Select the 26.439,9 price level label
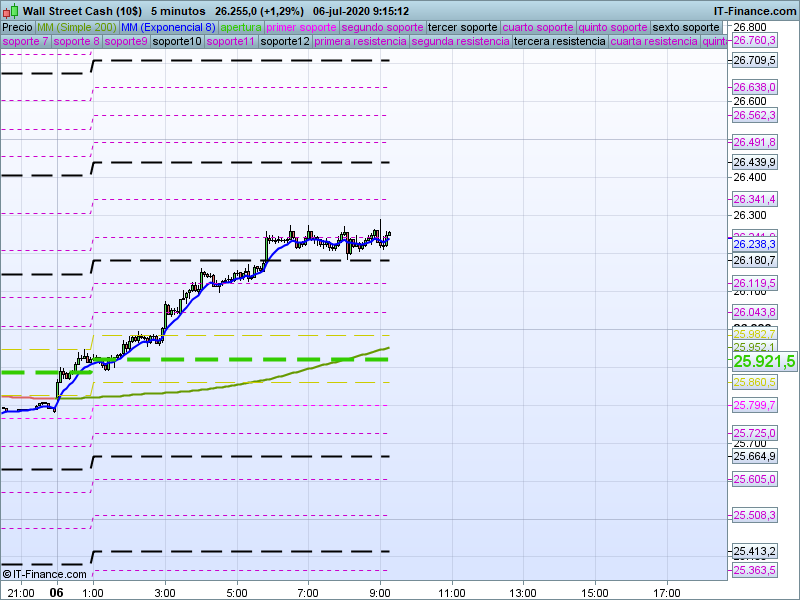The height and width of the screenshot is (600, 800). pos(755,162)
